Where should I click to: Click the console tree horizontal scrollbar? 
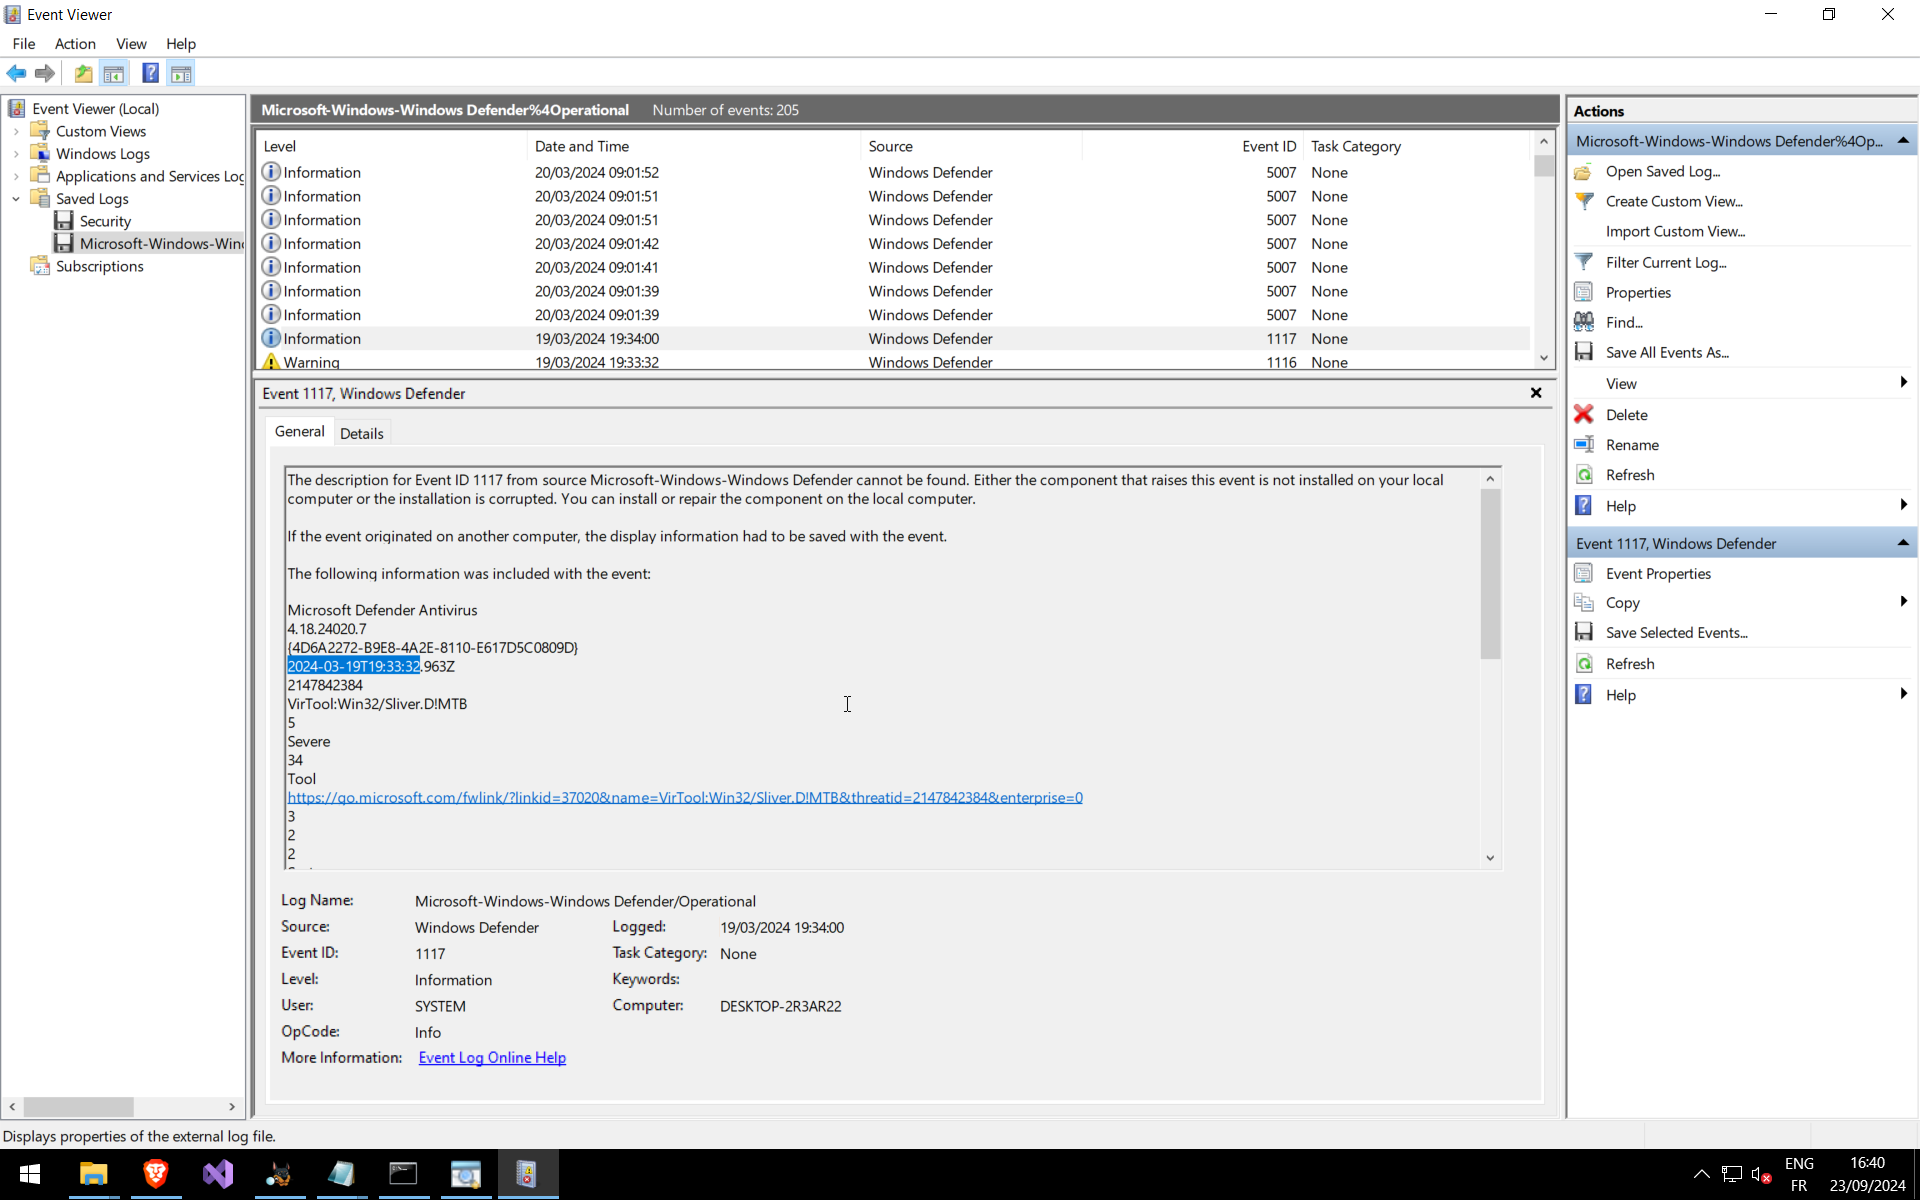coord(79,1107)
